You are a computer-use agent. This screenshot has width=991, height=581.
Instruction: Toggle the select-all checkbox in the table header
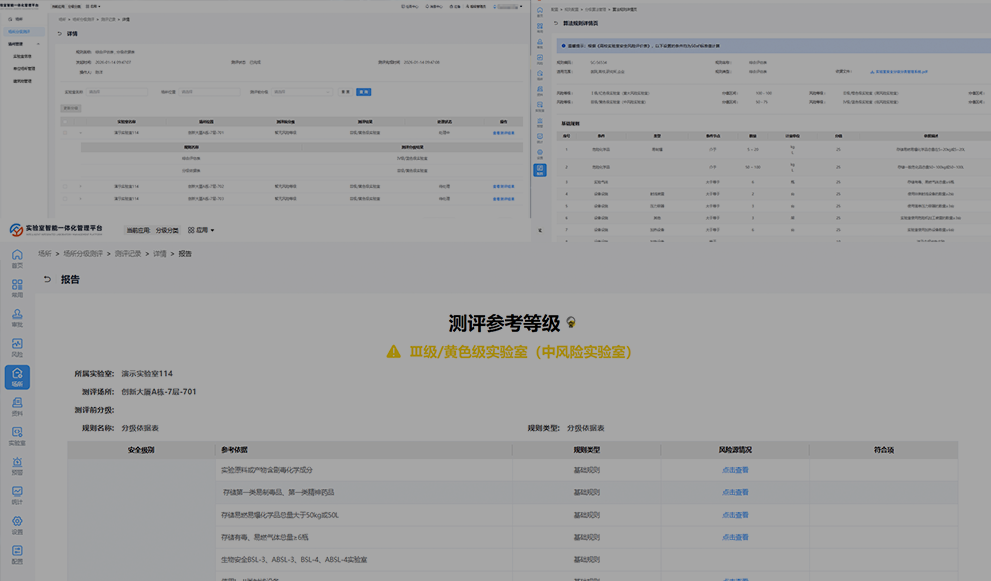point(66,120)
